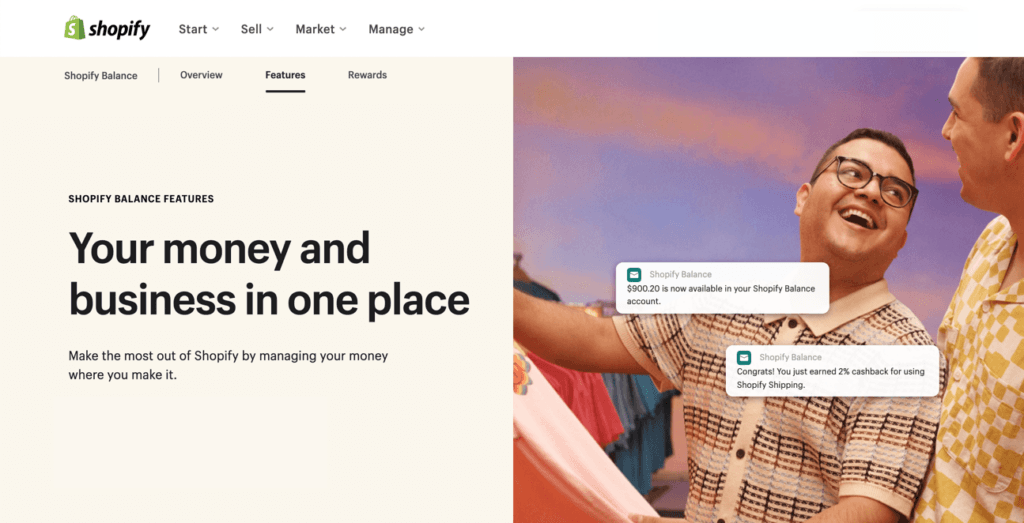Screen dimensions: 1024x523
Task: Click the mail icon in cashback notification
Action: point(743,358)
